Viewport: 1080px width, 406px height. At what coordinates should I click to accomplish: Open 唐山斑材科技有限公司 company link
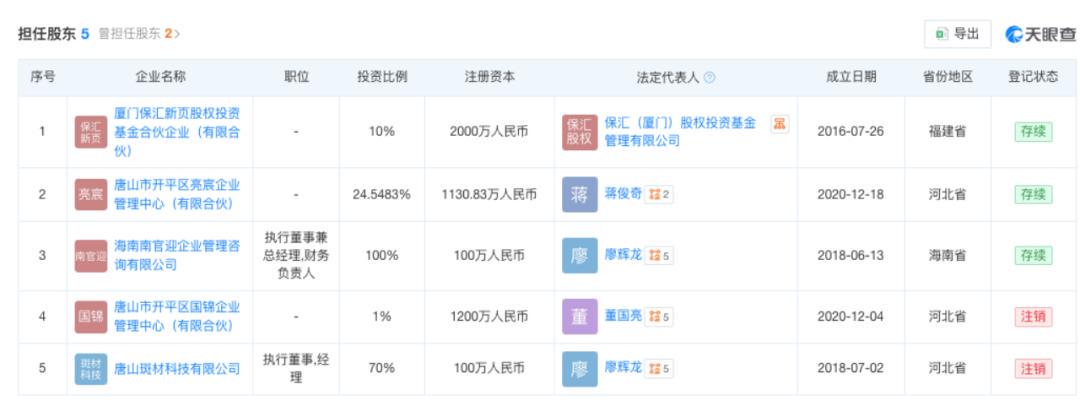pos(176,369)
